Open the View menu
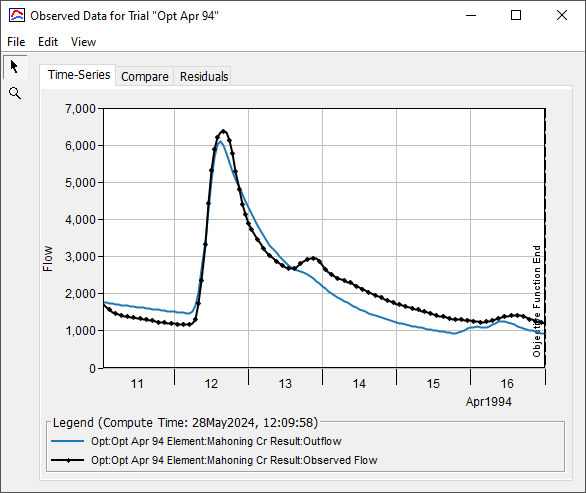The image size is (586, 493). (x=83, y=42)
